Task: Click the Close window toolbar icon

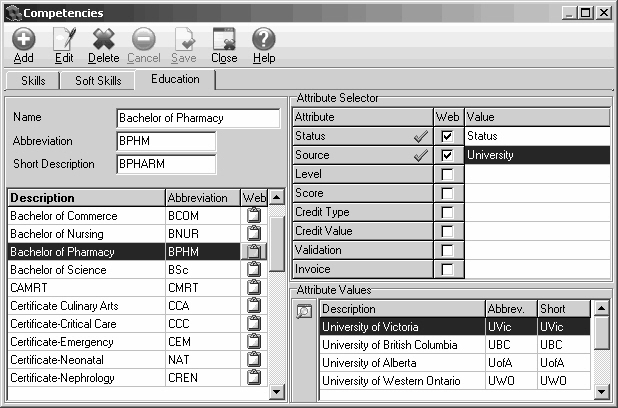Action: coord(224,39)
